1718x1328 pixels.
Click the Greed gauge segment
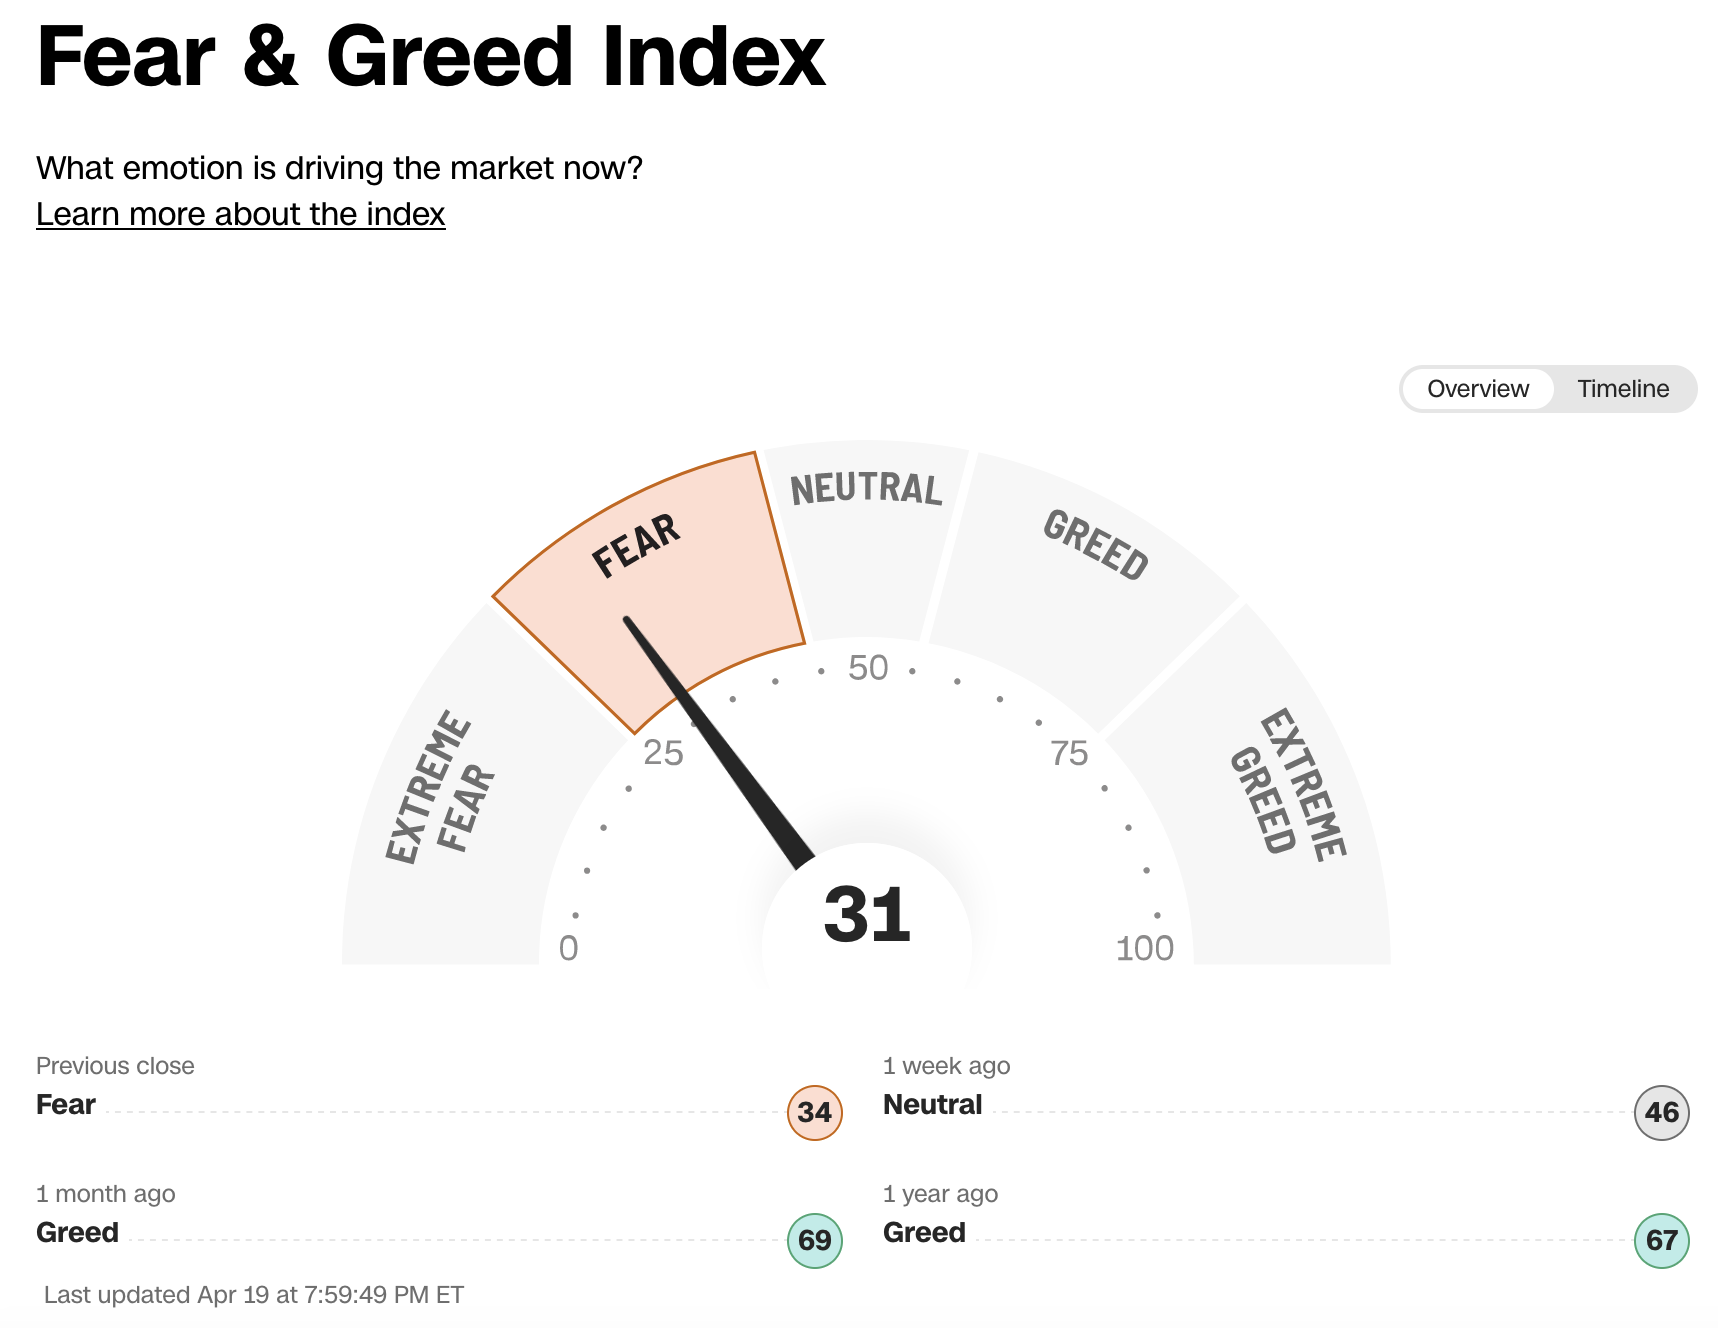pos(1080,590)
